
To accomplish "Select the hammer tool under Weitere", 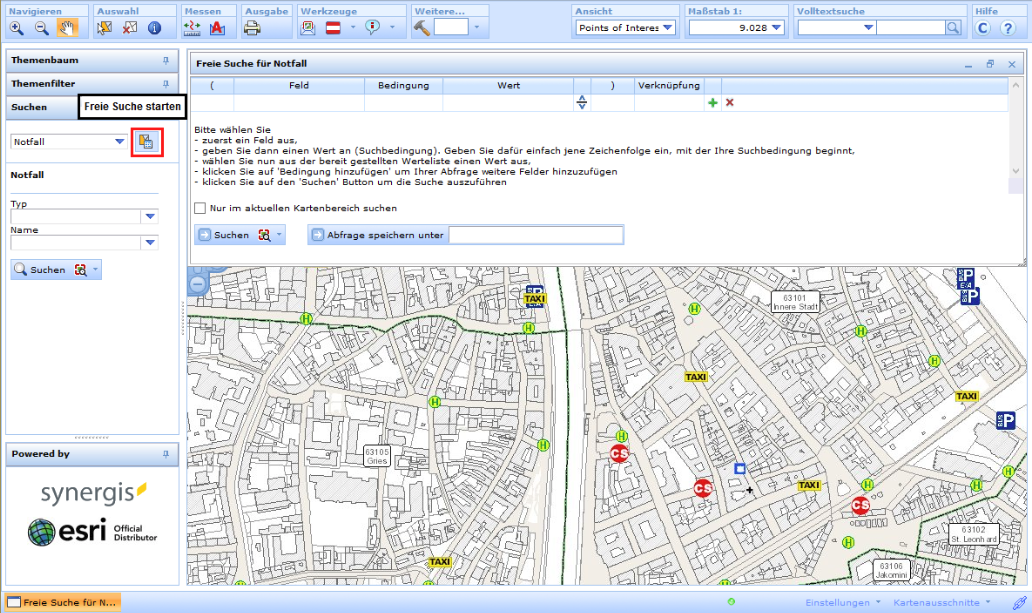I will coord(421,28).
